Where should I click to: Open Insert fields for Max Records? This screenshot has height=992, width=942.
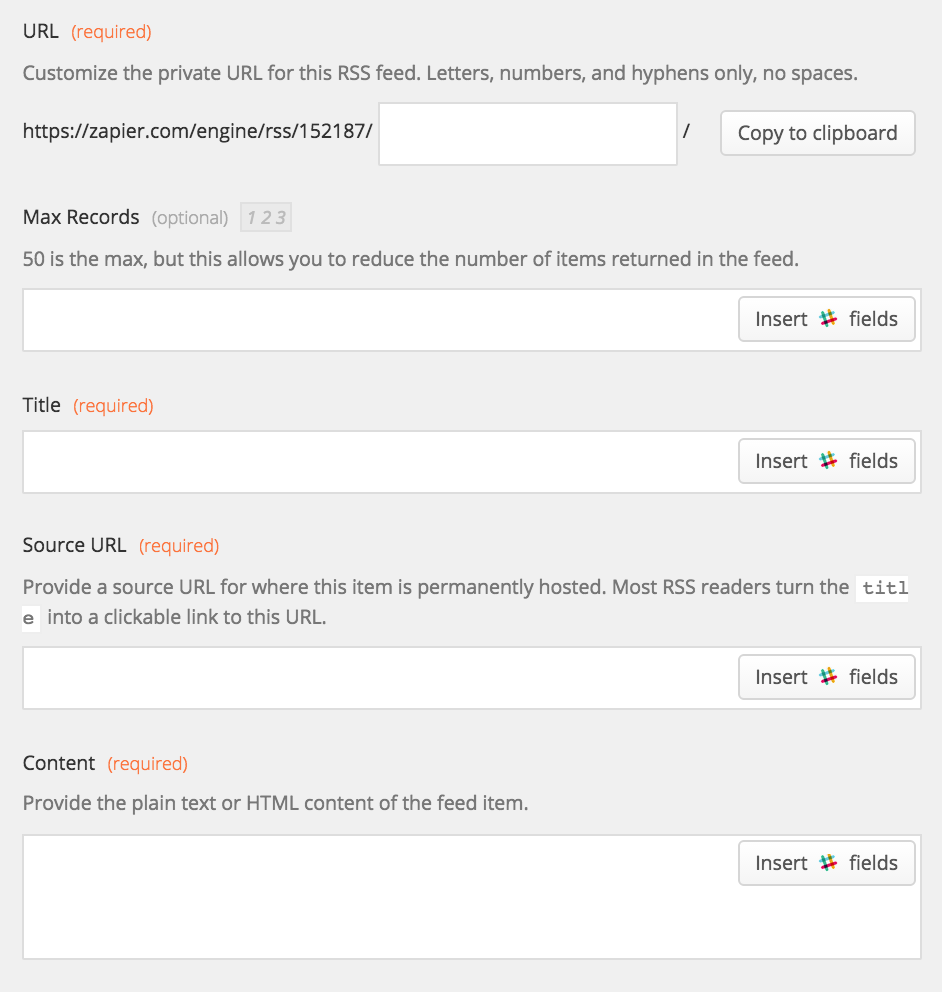click(x=826, y=319)
